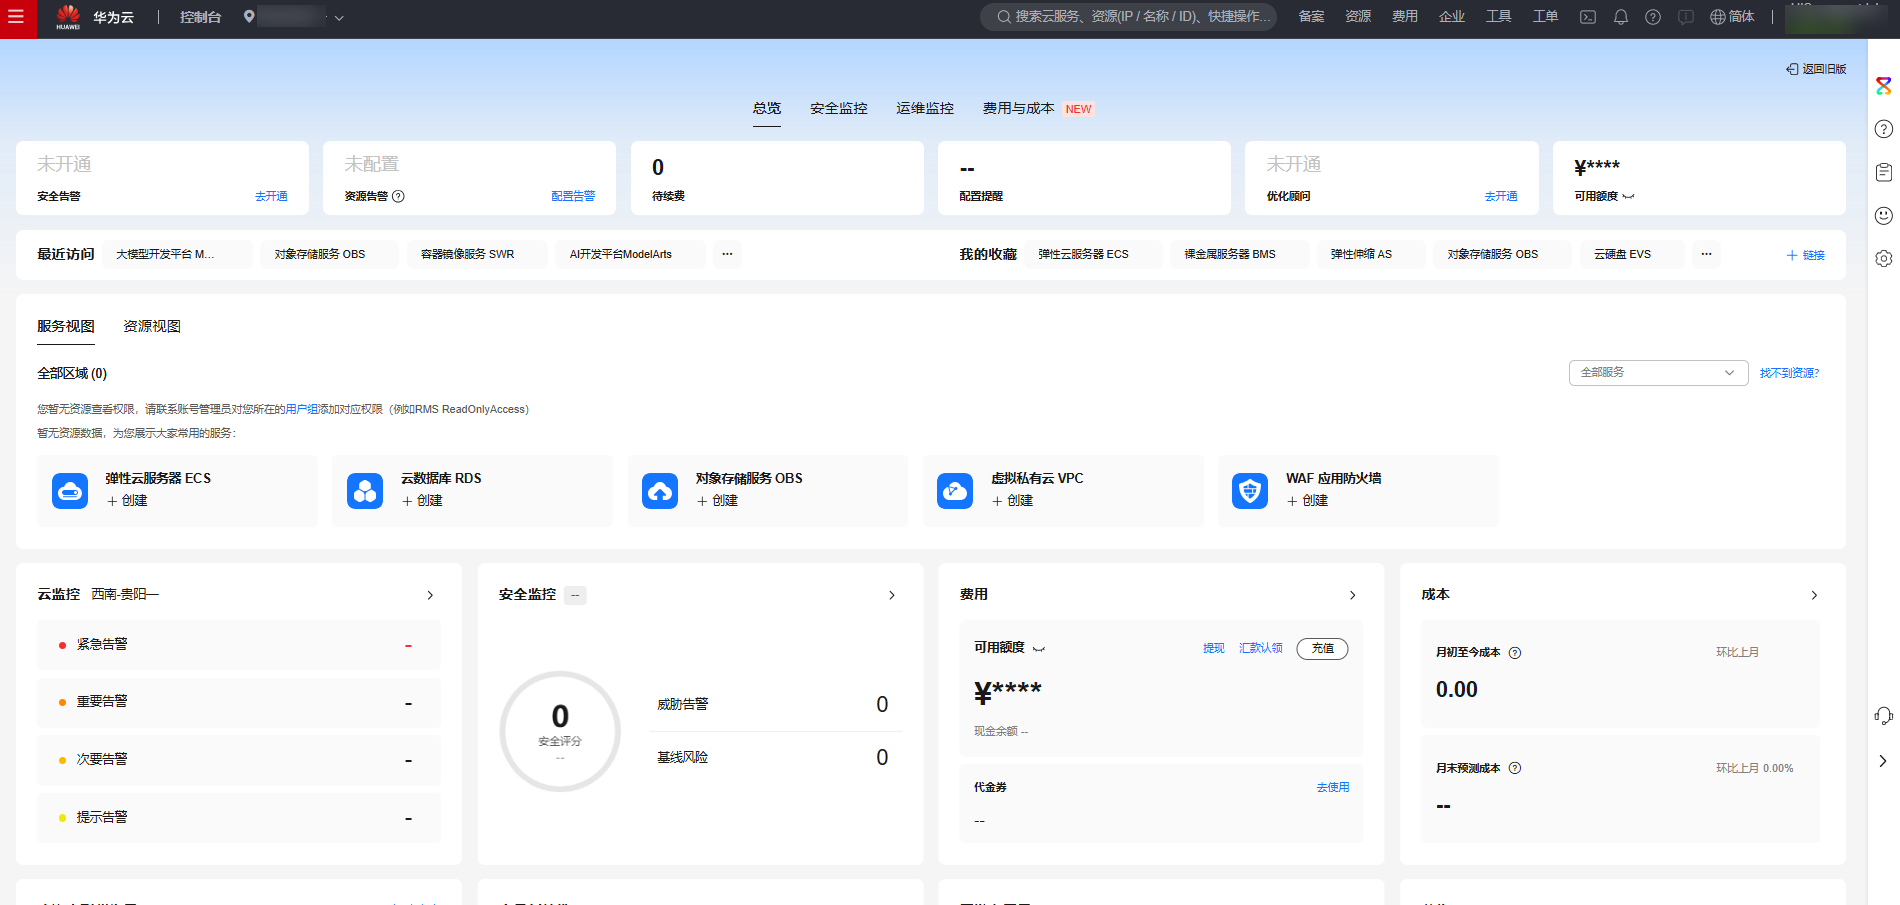Open favorite 弹性云服务器 ECS
1900x905 pixels.
coord(1092,254)
